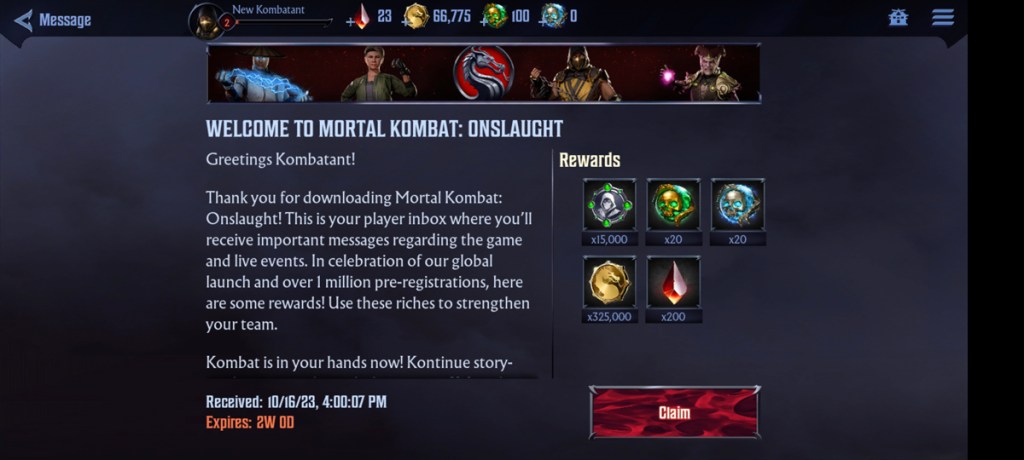Select the red crystal x200 reward
This screenshot has width=1024, height=460.
pos(673,289)
